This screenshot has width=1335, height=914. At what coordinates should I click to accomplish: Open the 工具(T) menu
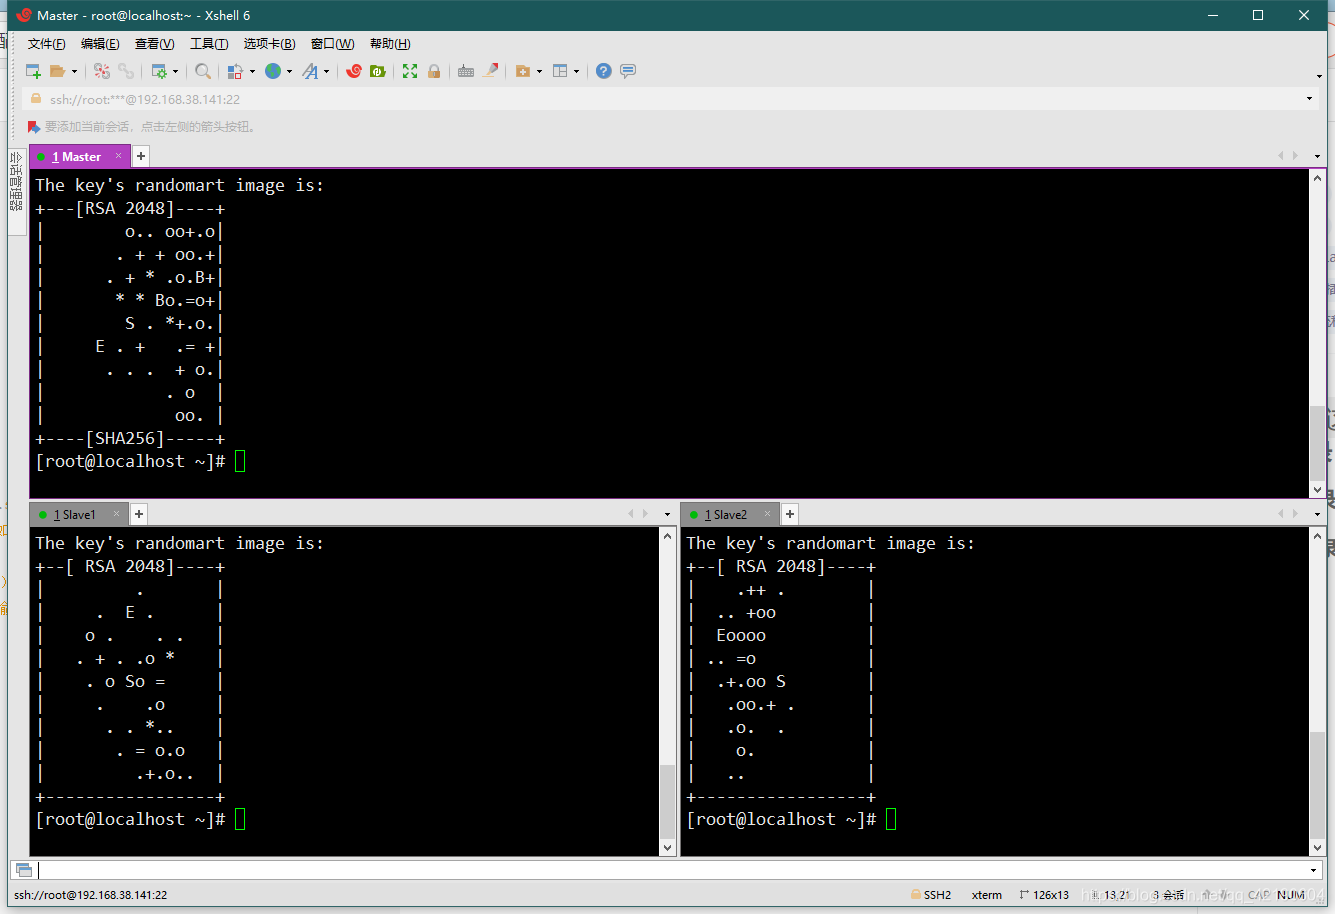(209, 44)
